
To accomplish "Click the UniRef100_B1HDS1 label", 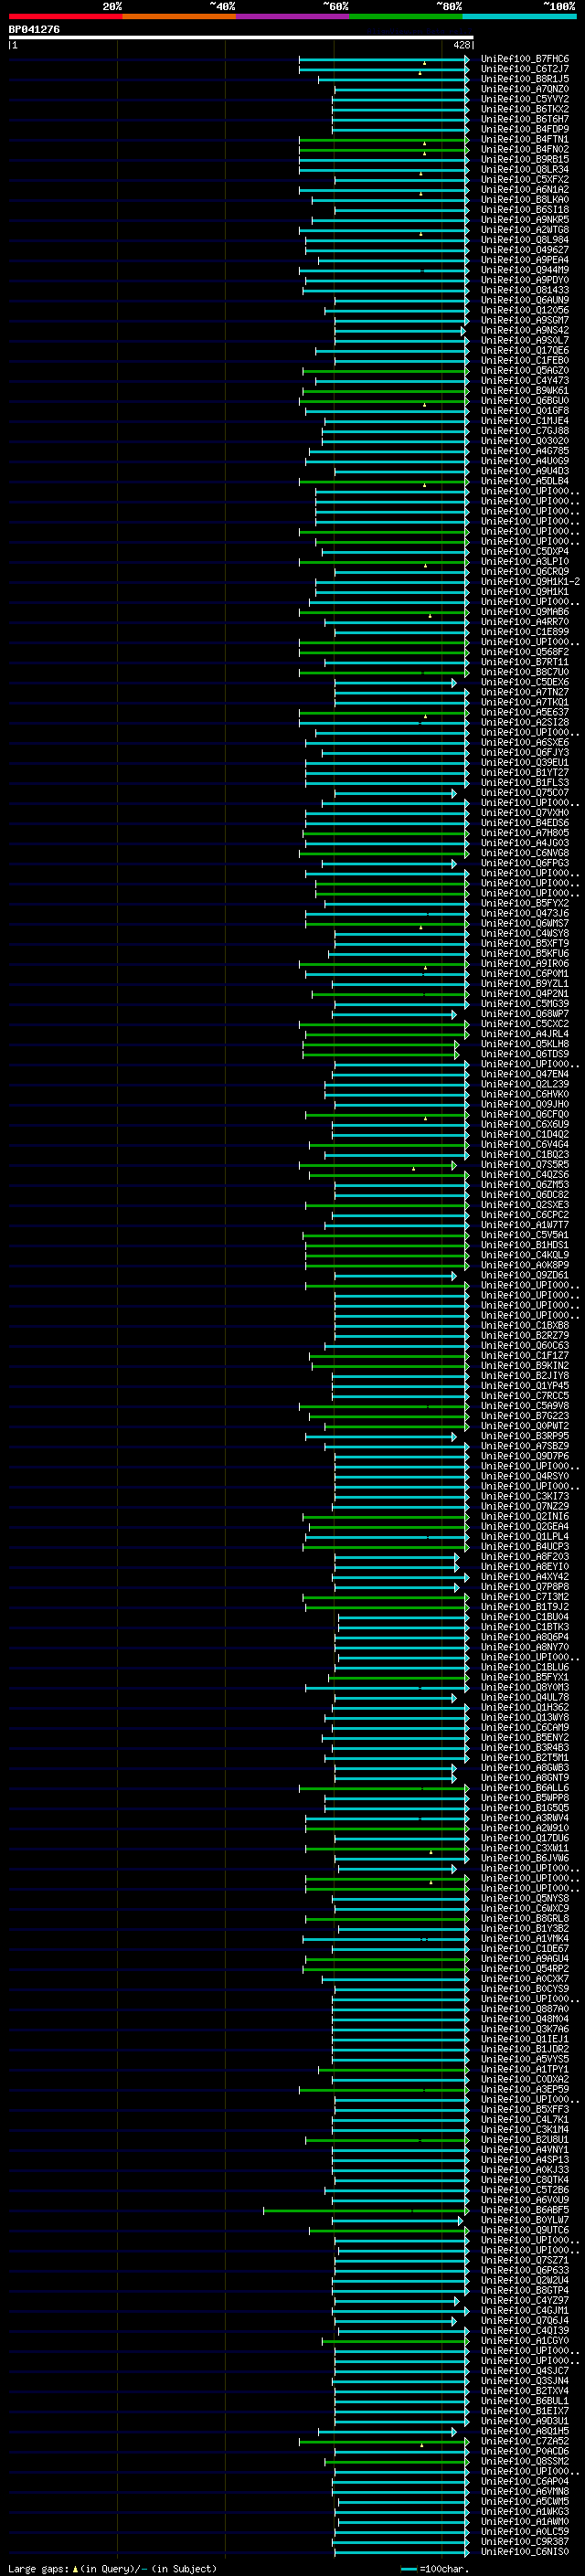I will click(x=525, y=1245).
